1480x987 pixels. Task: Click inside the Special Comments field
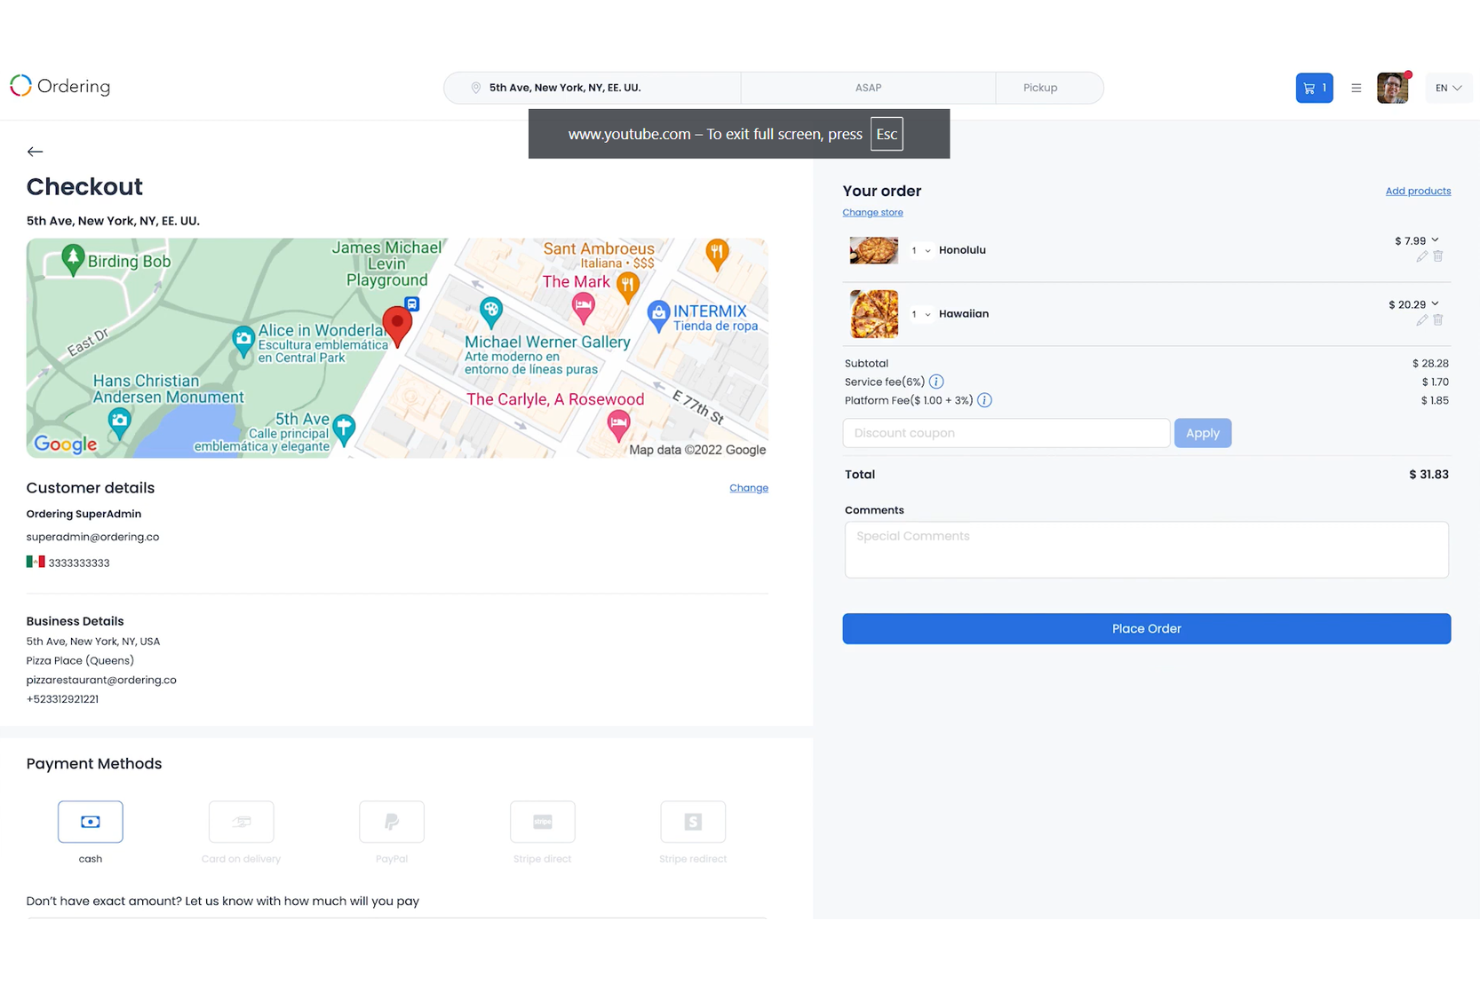(1146, 549)
